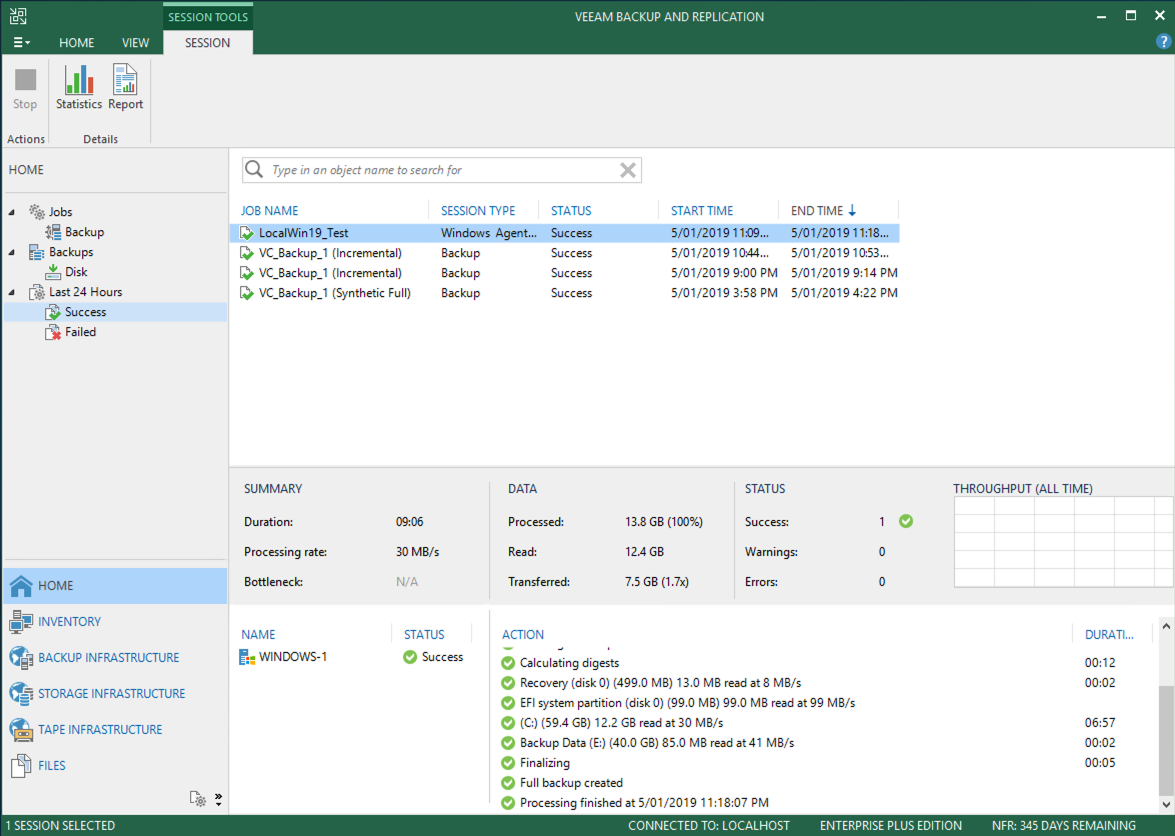
Task: Open the INVENTORY view
Action: pyautogui.click(x=115, y=622)
